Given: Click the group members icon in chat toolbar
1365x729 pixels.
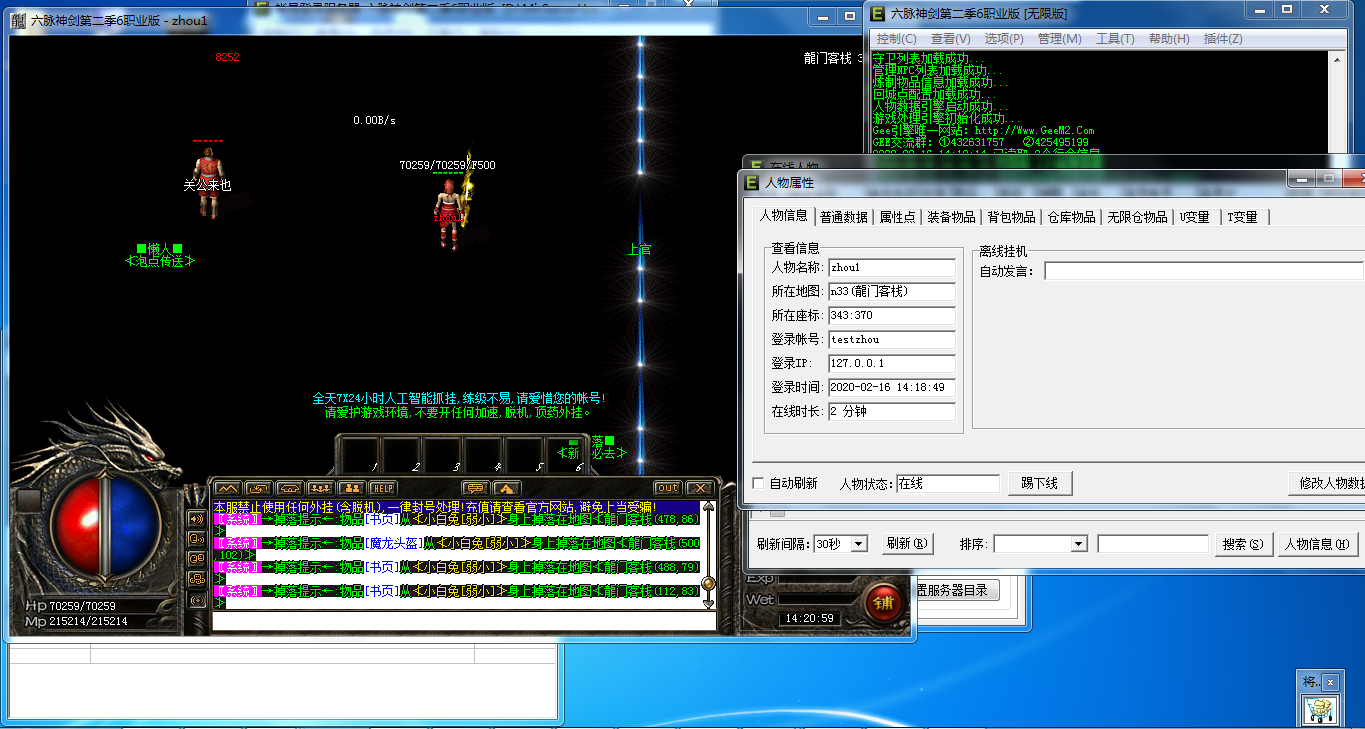Looking at the screenshot, I should [x=351, y=488].
